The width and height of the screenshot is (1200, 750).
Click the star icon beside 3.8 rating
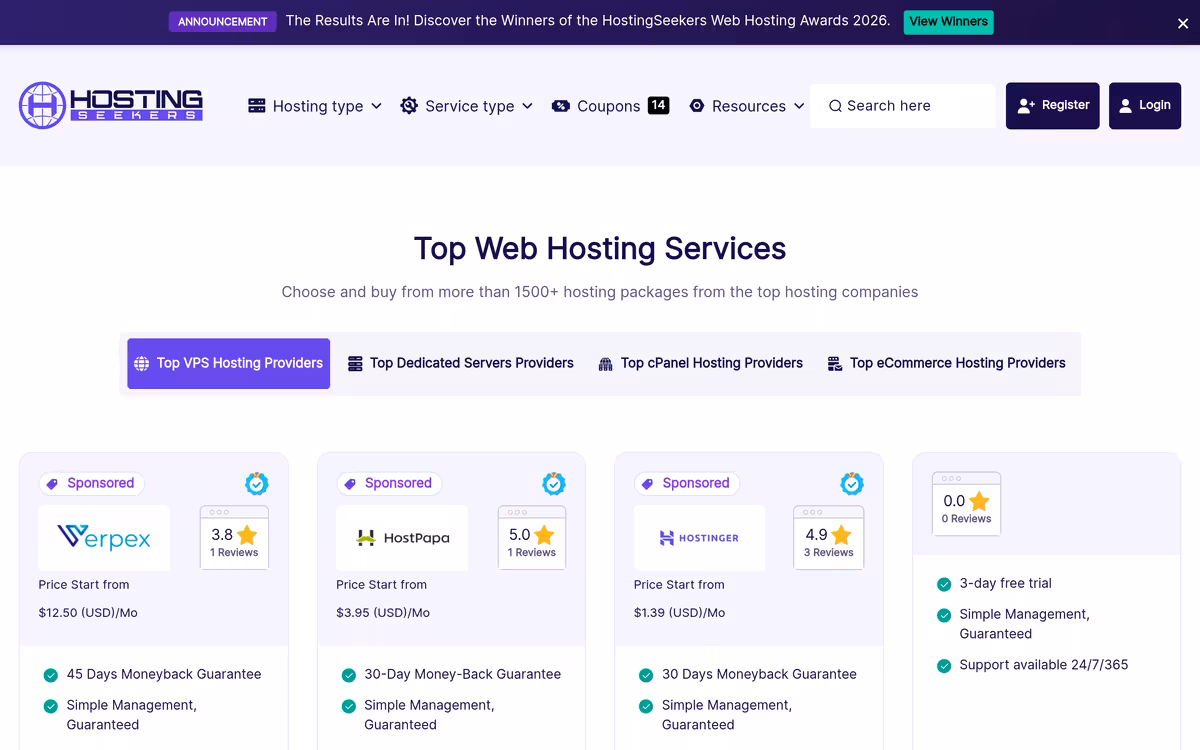point(247,535)
